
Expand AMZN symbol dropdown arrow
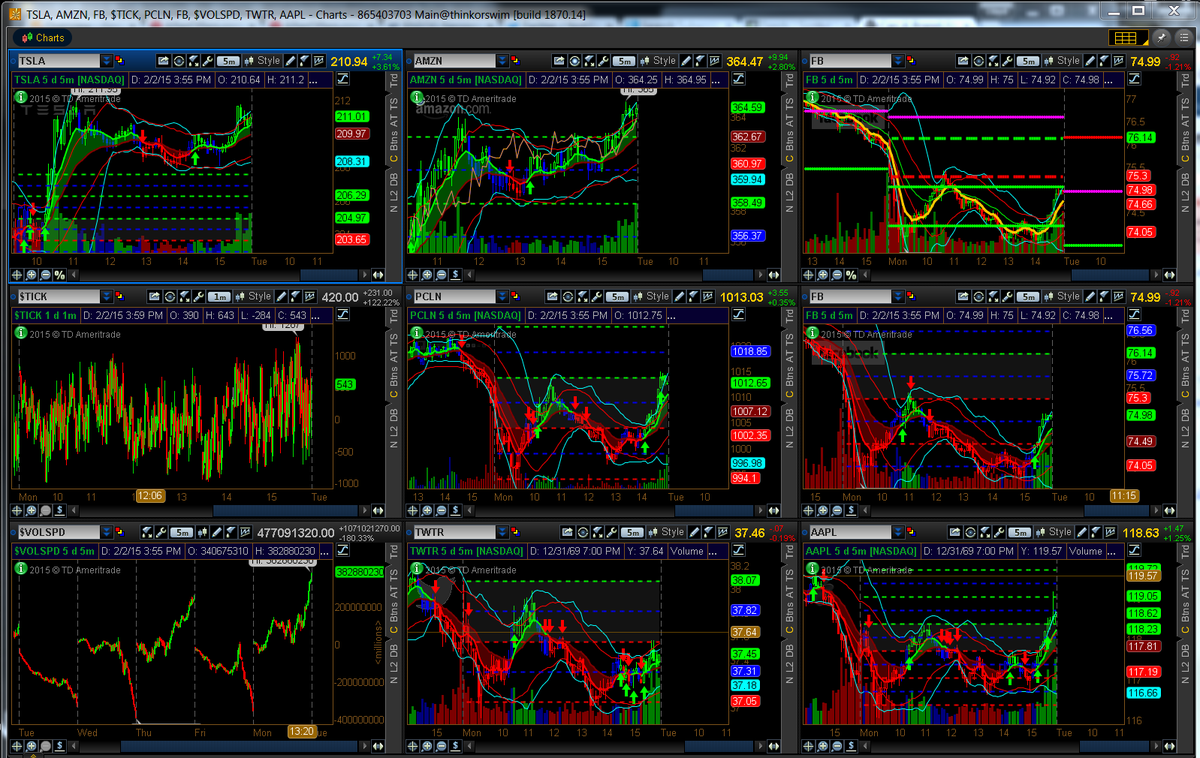click(503, 61)
